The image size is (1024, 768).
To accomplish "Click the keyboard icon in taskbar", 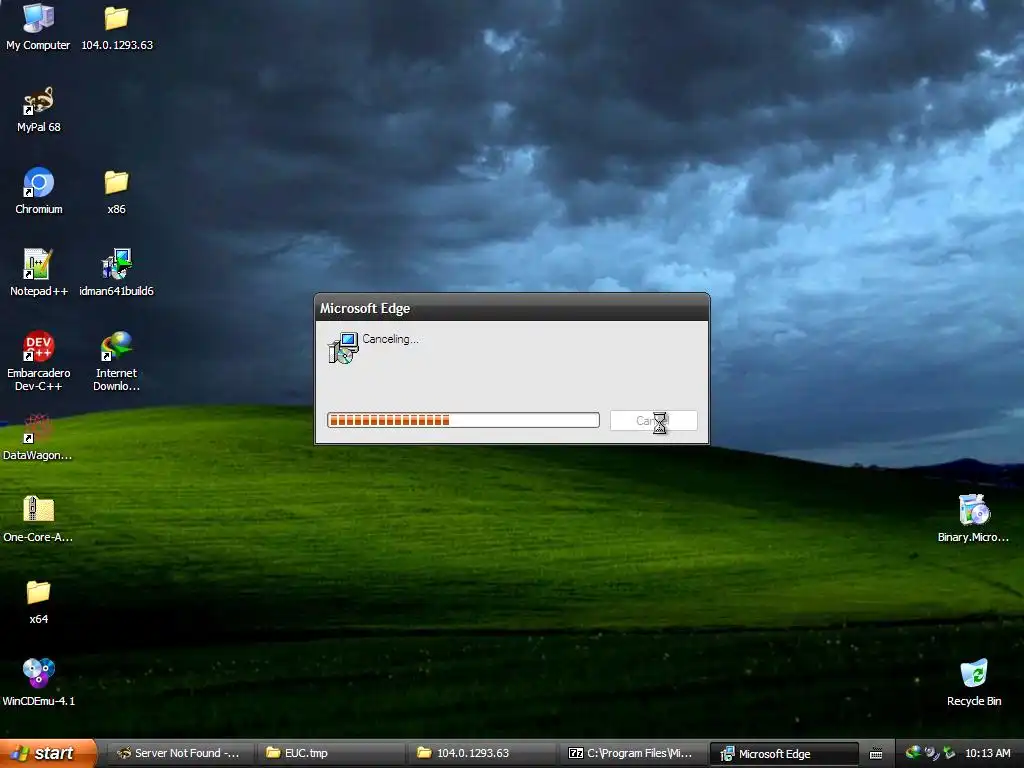I will coord(876,754).
